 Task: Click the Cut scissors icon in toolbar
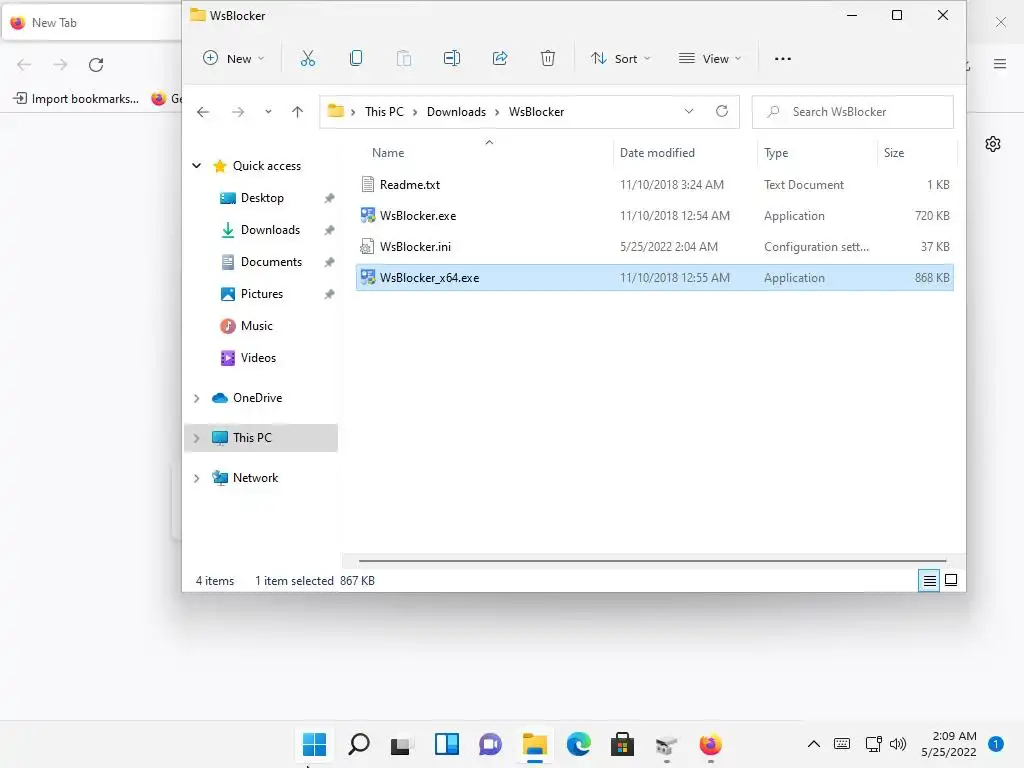pos(308,59)
